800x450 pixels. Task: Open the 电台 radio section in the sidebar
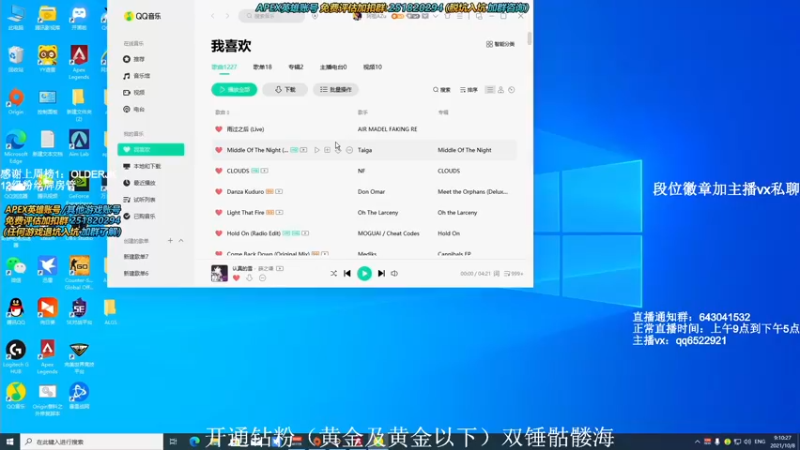134,109
